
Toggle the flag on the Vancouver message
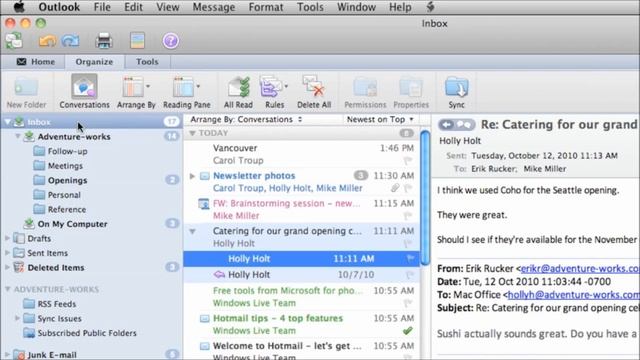[408, 161]
